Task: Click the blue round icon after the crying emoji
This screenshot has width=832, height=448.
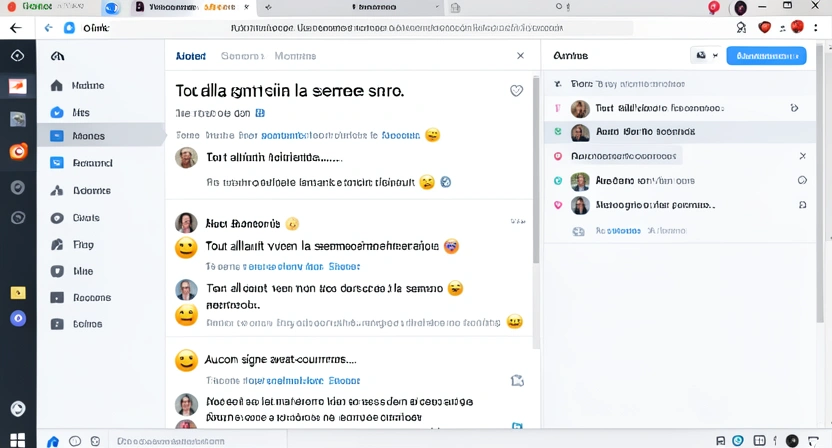Action: 446,182
